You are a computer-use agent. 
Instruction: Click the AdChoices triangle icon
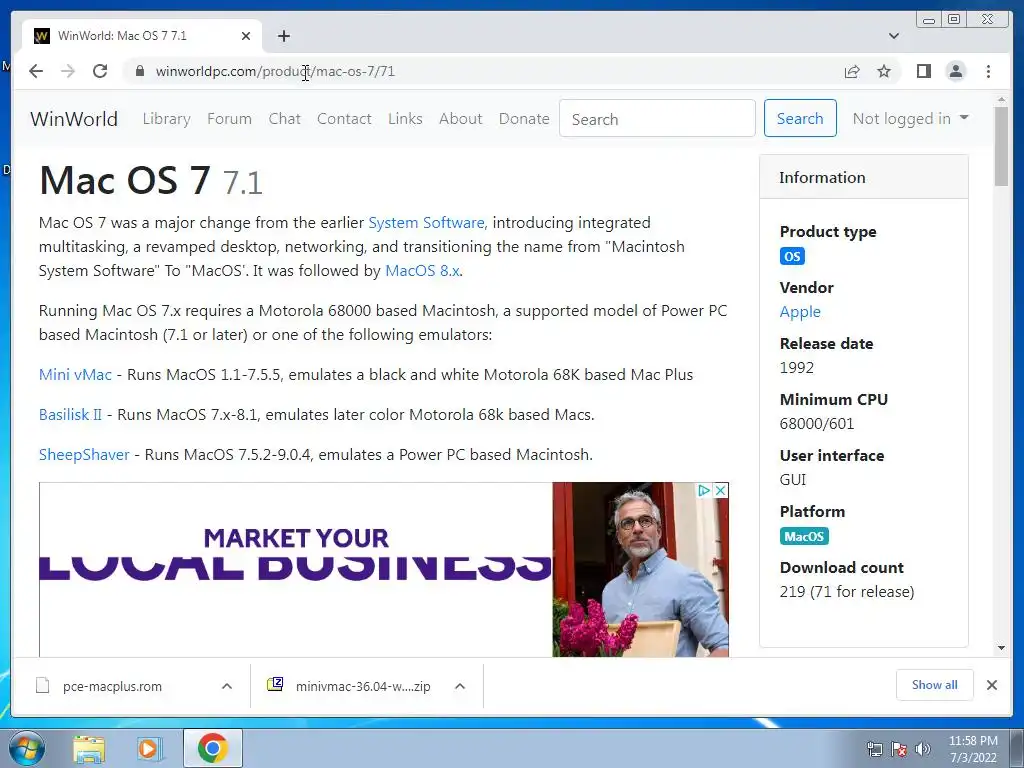tap(703, 490)
